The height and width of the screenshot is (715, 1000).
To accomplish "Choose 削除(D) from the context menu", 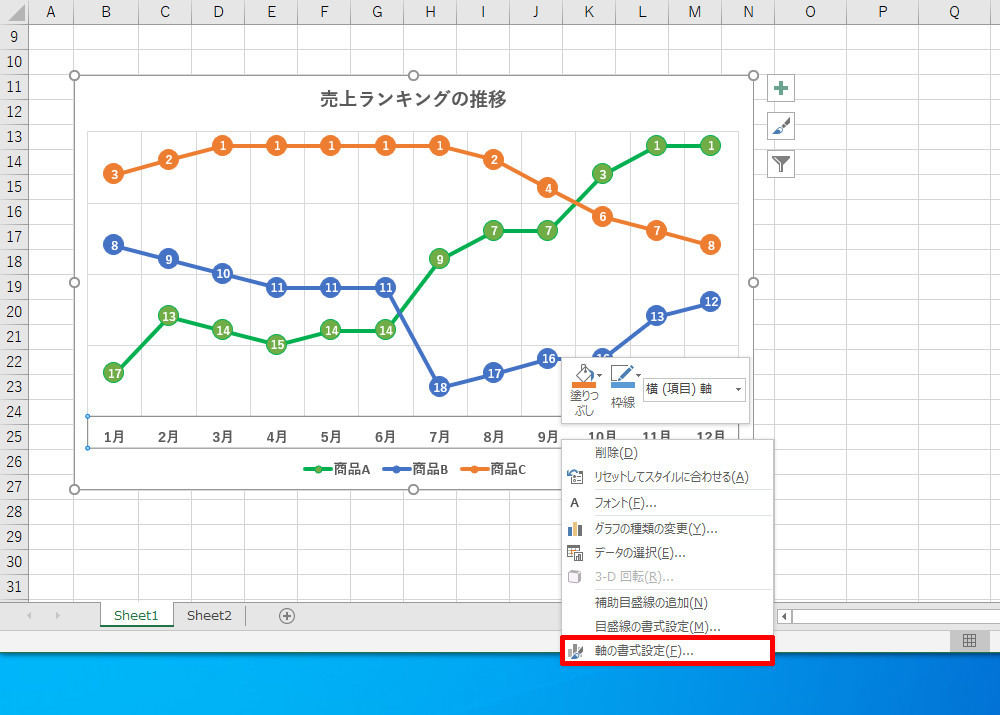I will (x=667, y=452).
